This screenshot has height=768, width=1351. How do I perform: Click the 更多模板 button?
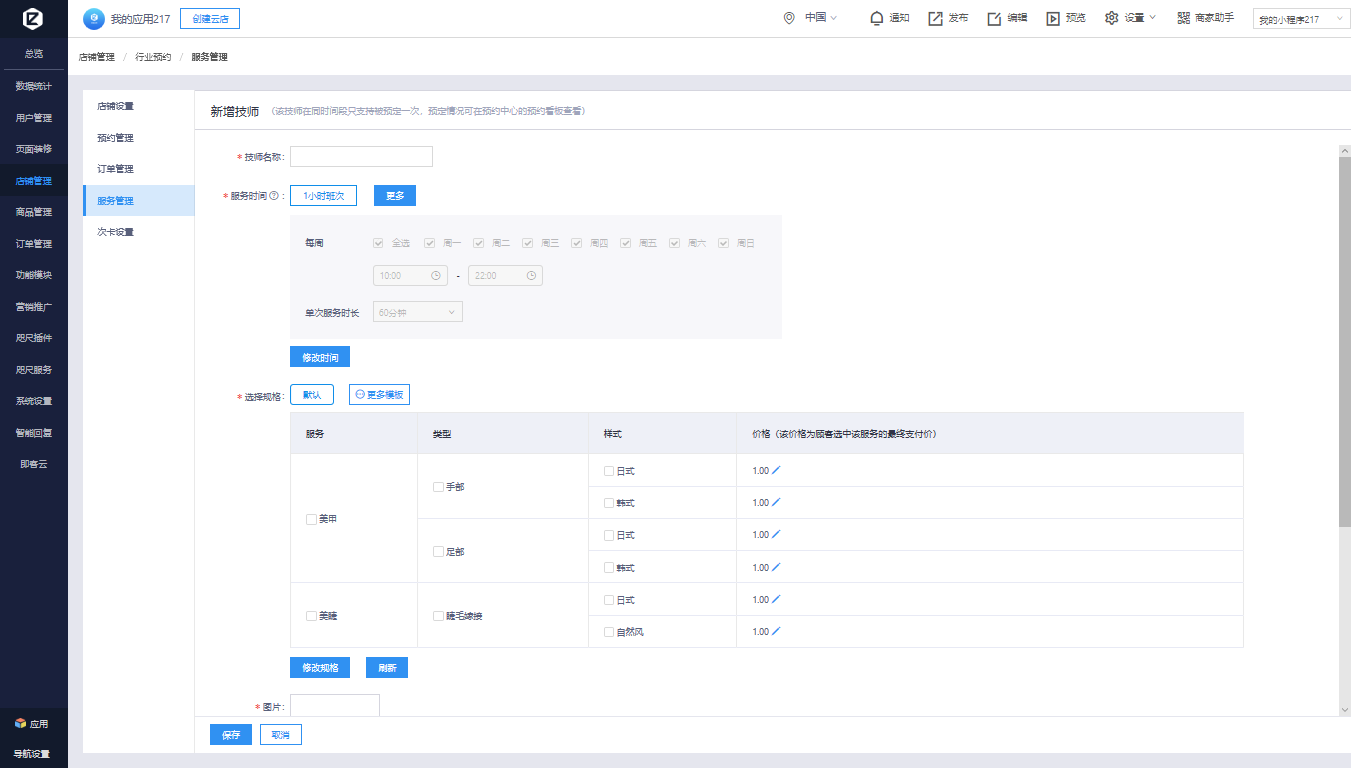point(379,395)
